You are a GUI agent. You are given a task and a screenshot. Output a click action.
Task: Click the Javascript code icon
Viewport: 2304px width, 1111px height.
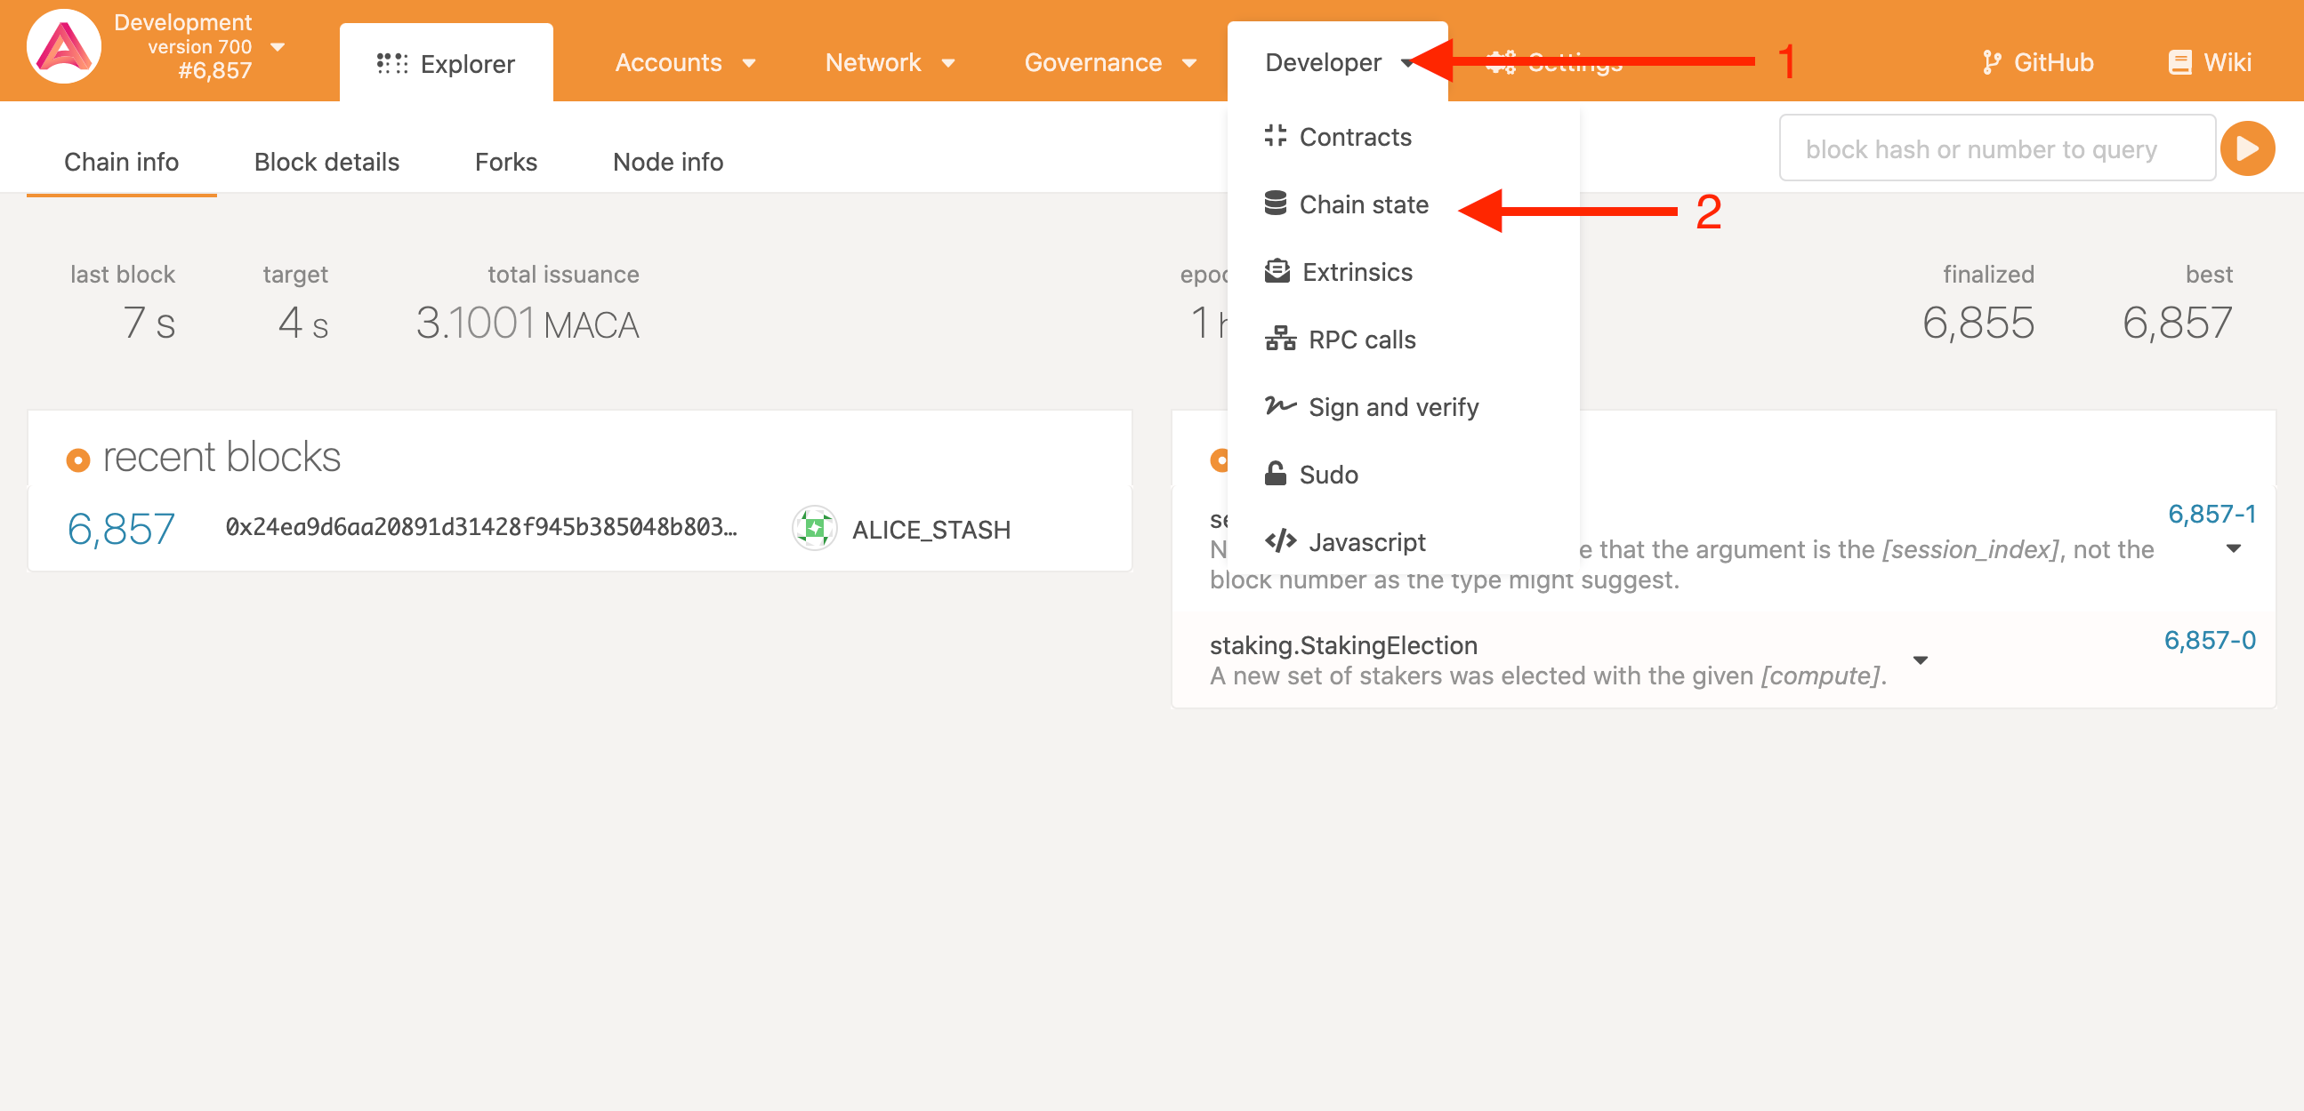[1280, 541]
